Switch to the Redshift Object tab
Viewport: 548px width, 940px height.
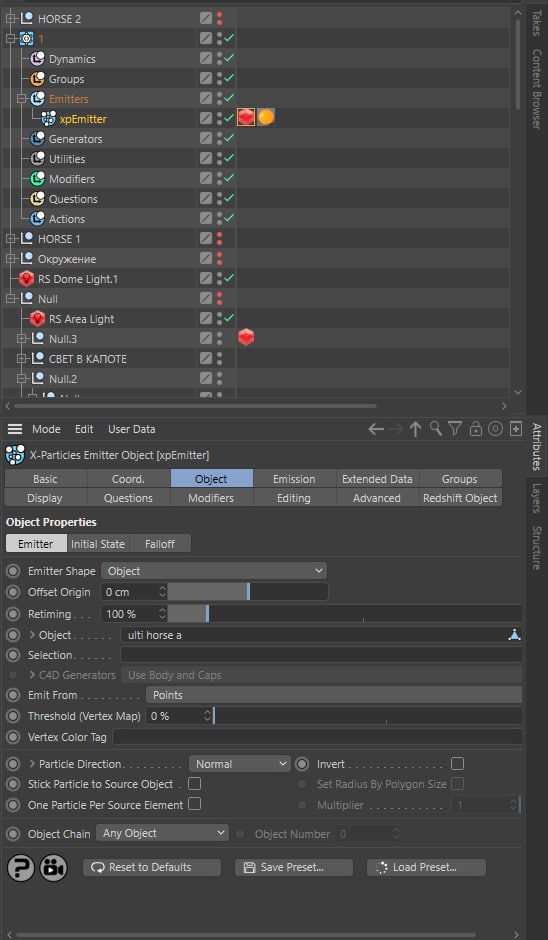460,498
